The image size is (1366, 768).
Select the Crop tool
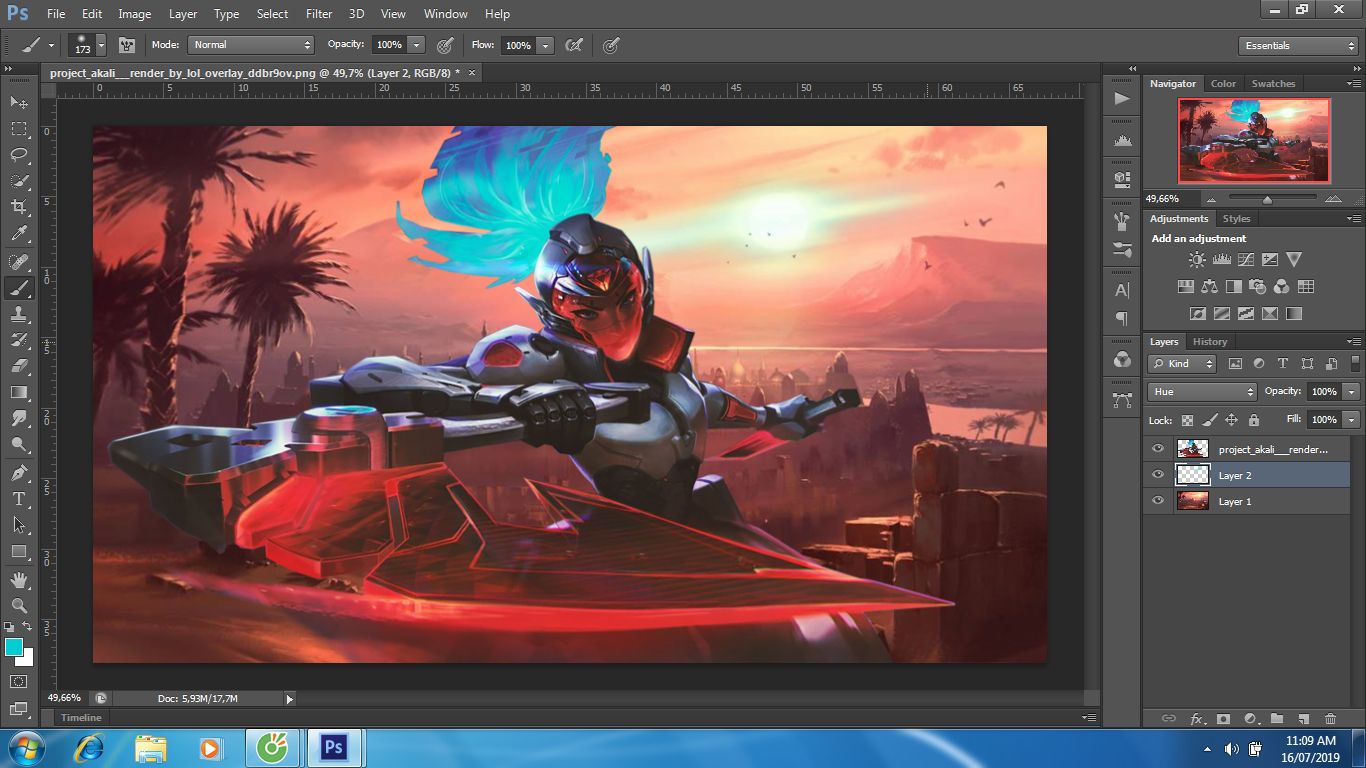pyautogui.click(x=19, y=207)
